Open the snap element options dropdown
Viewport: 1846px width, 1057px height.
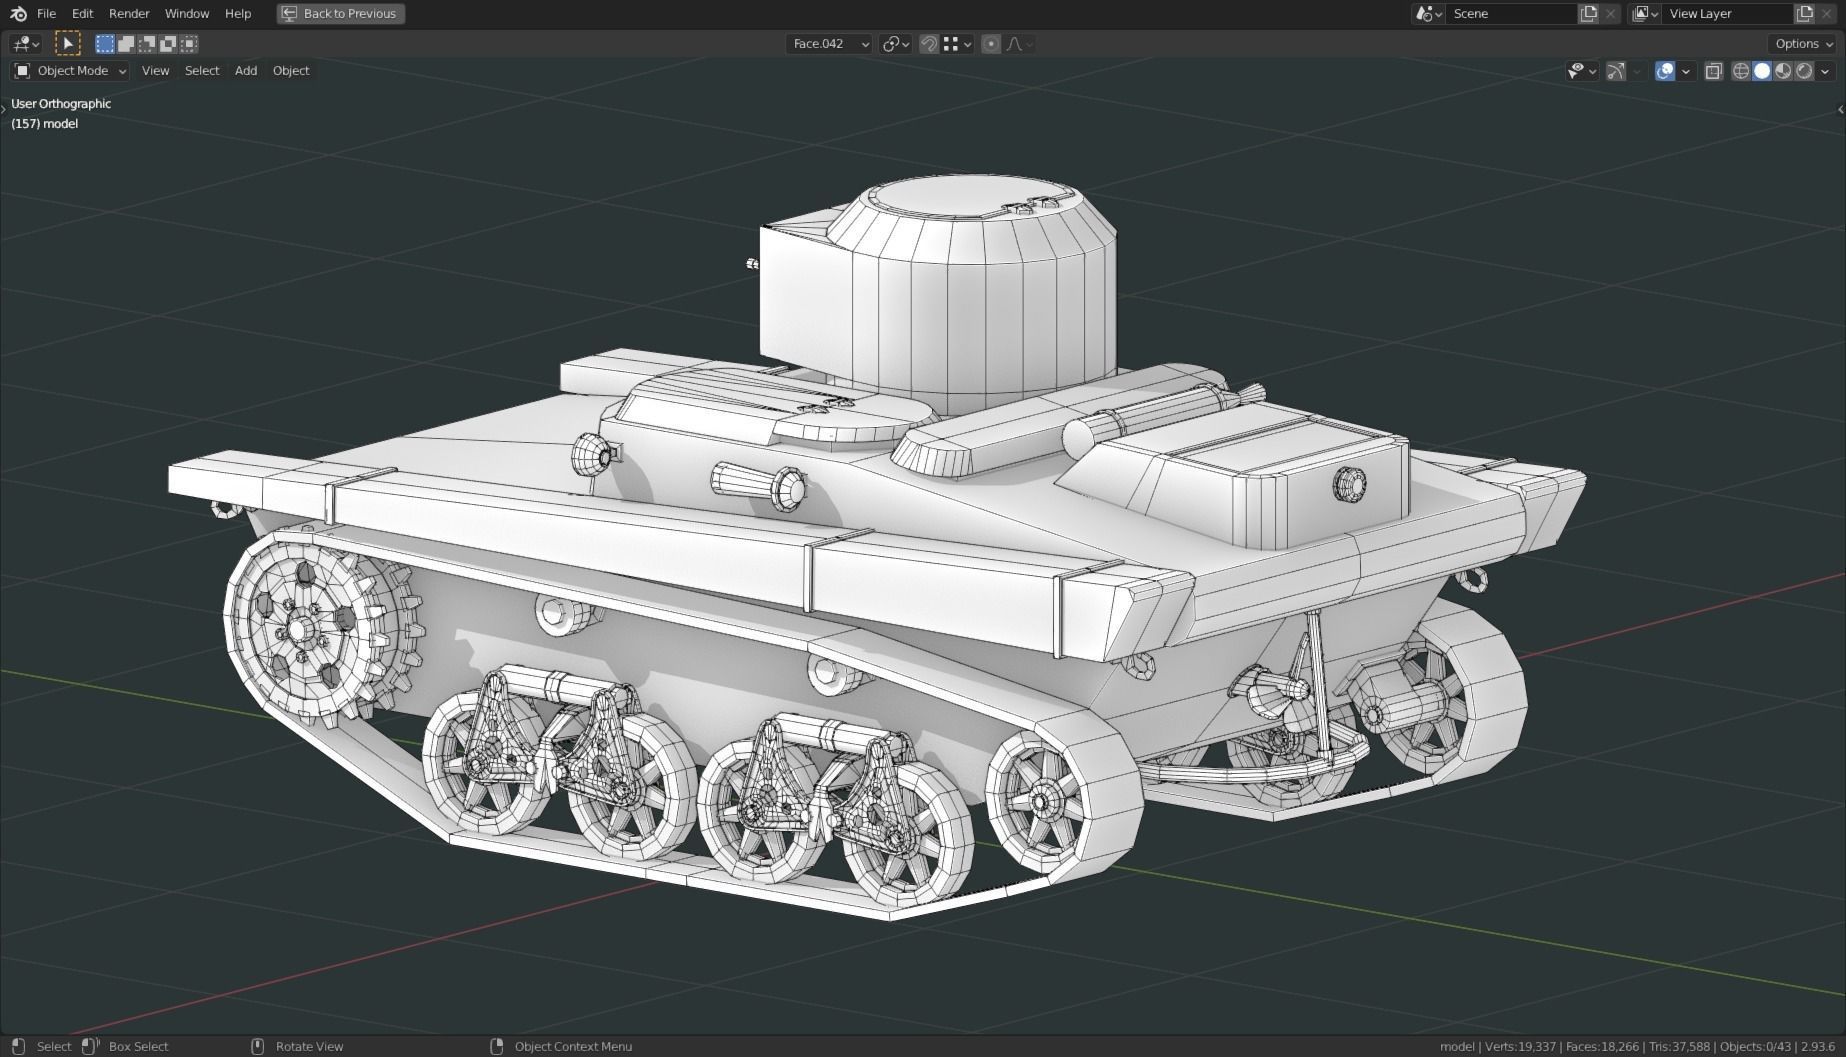[958, 44]
